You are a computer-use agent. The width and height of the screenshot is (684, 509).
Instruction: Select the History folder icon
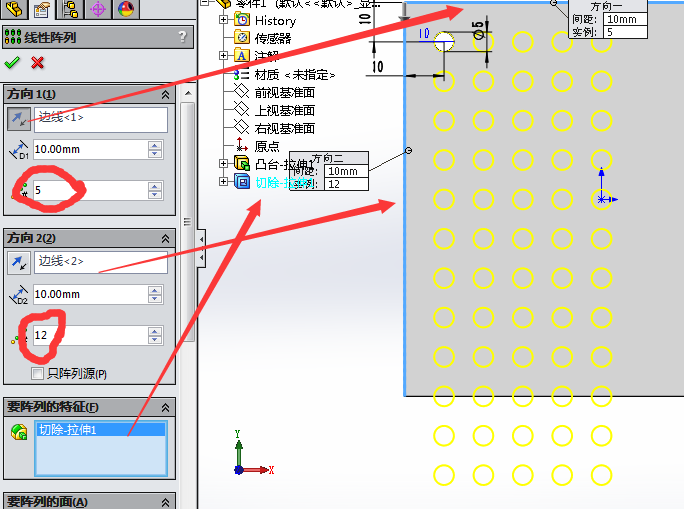[x=242, y=20]
